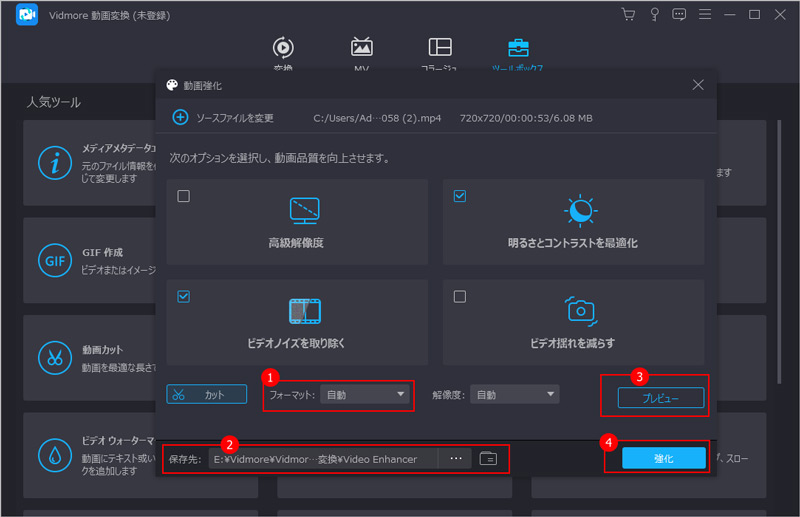Click the 人気ツール heading
The image size is (800, 517).
[54, 102]
